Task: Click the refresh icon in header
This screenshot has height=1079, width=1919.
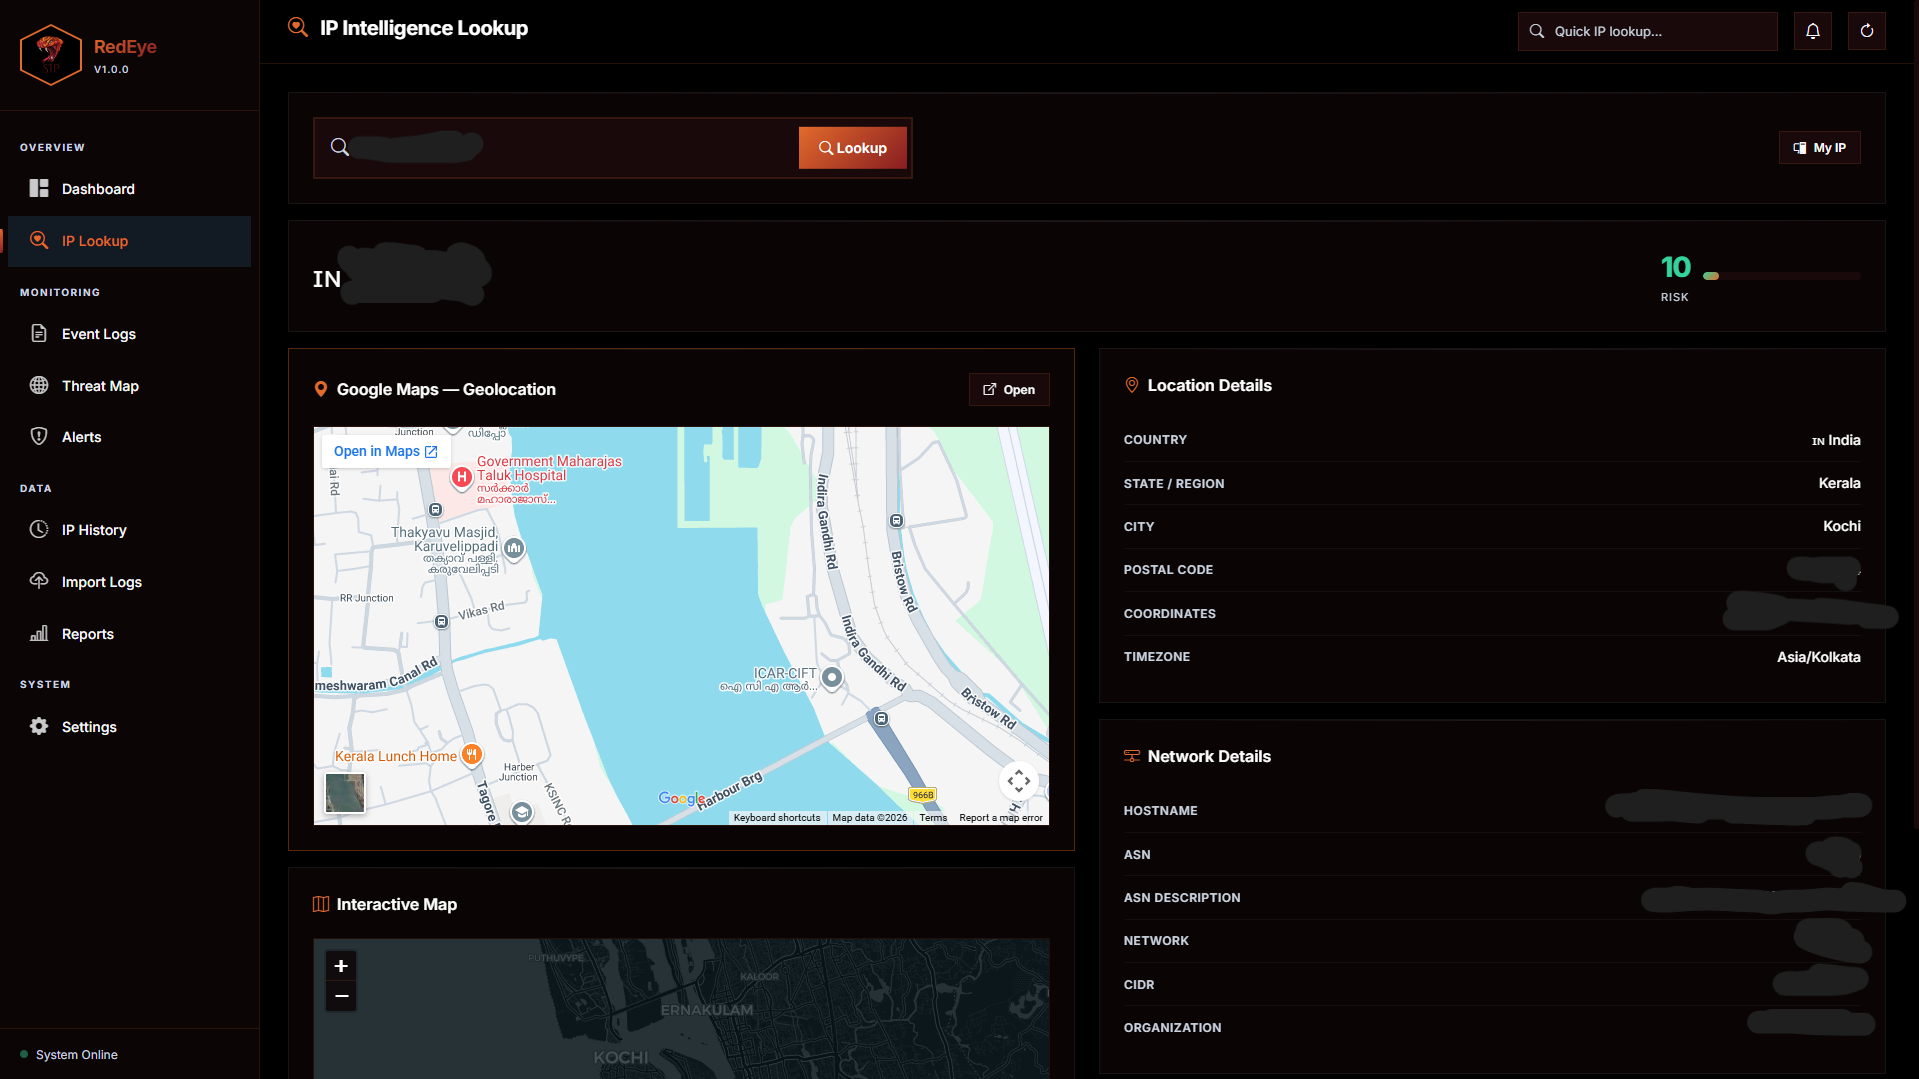Action: click(x=1867, y=31)
